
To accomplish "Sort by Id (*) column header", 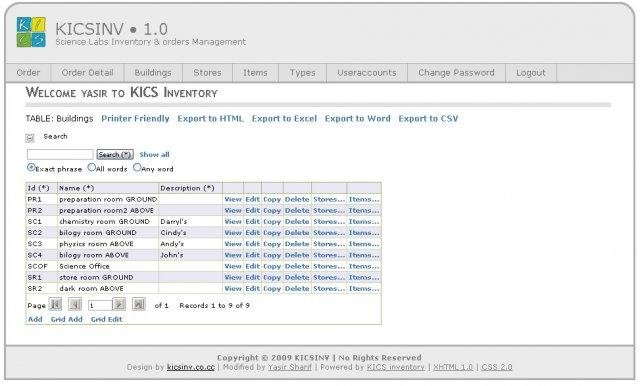I will point(38,188).
